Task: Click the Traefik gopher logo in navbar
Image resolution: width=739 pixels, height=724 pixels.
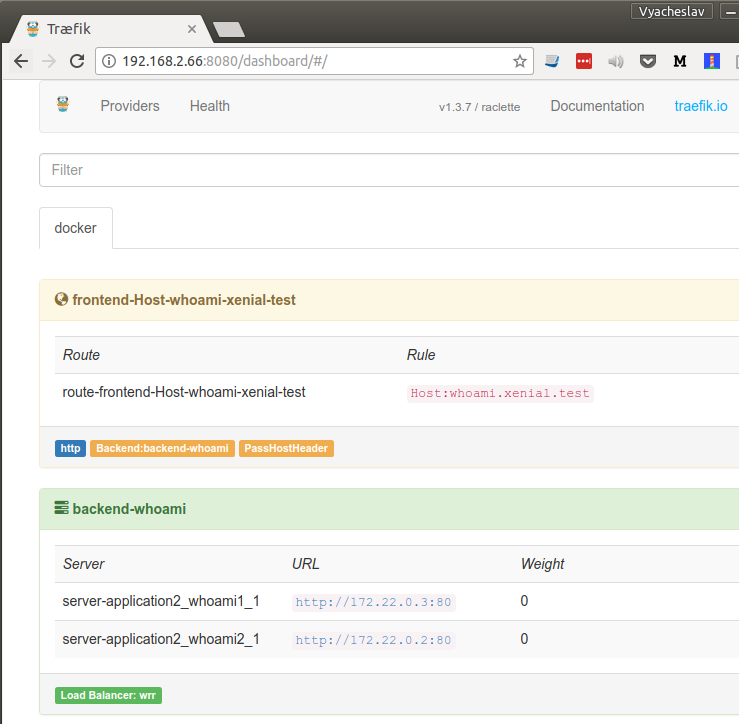Action: pyautogui.click(x=63, y=105)
